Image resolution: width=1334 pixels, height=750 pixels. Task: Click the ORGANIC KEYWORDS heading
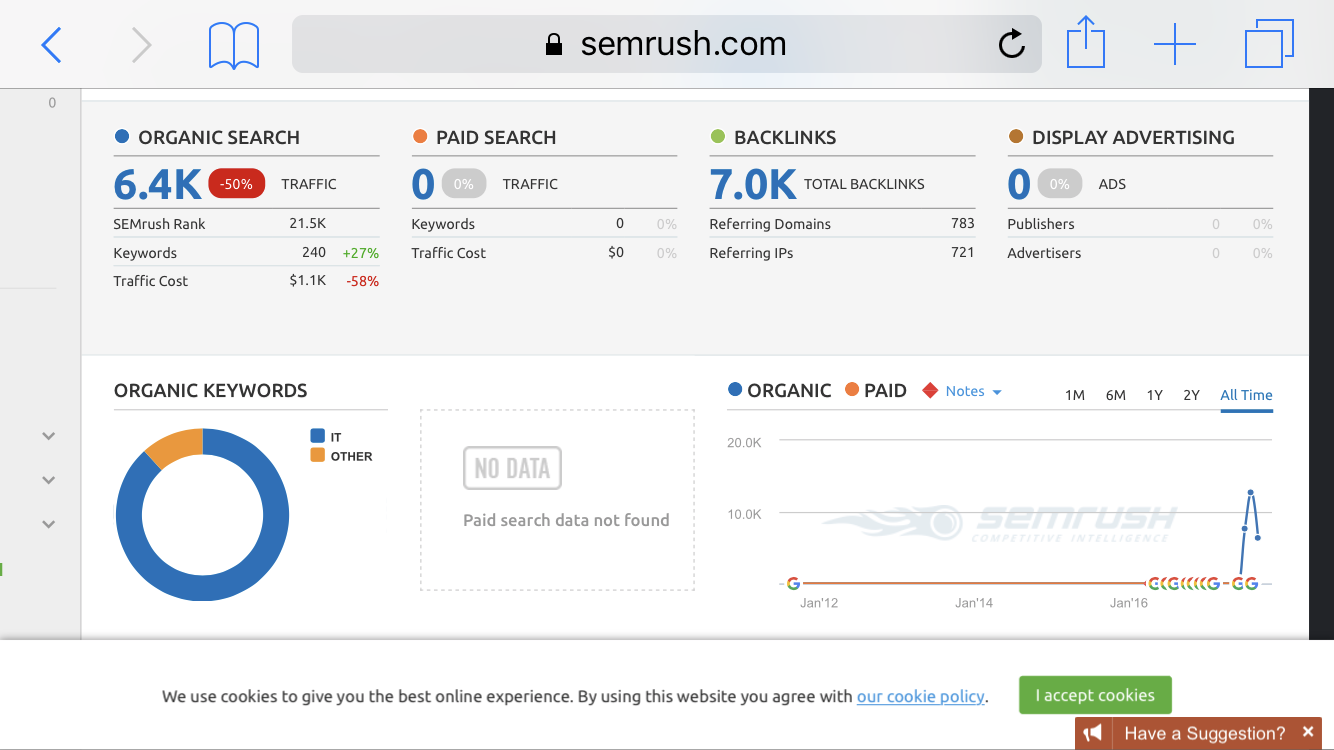[x=211, y=390]
